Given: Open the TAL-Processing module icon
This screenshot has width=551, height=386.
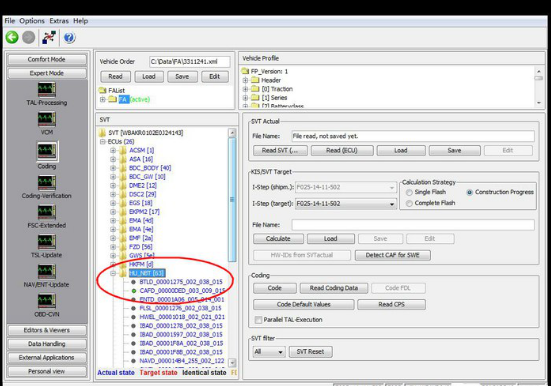Looking at the screenshot, I should coord(47,89).
